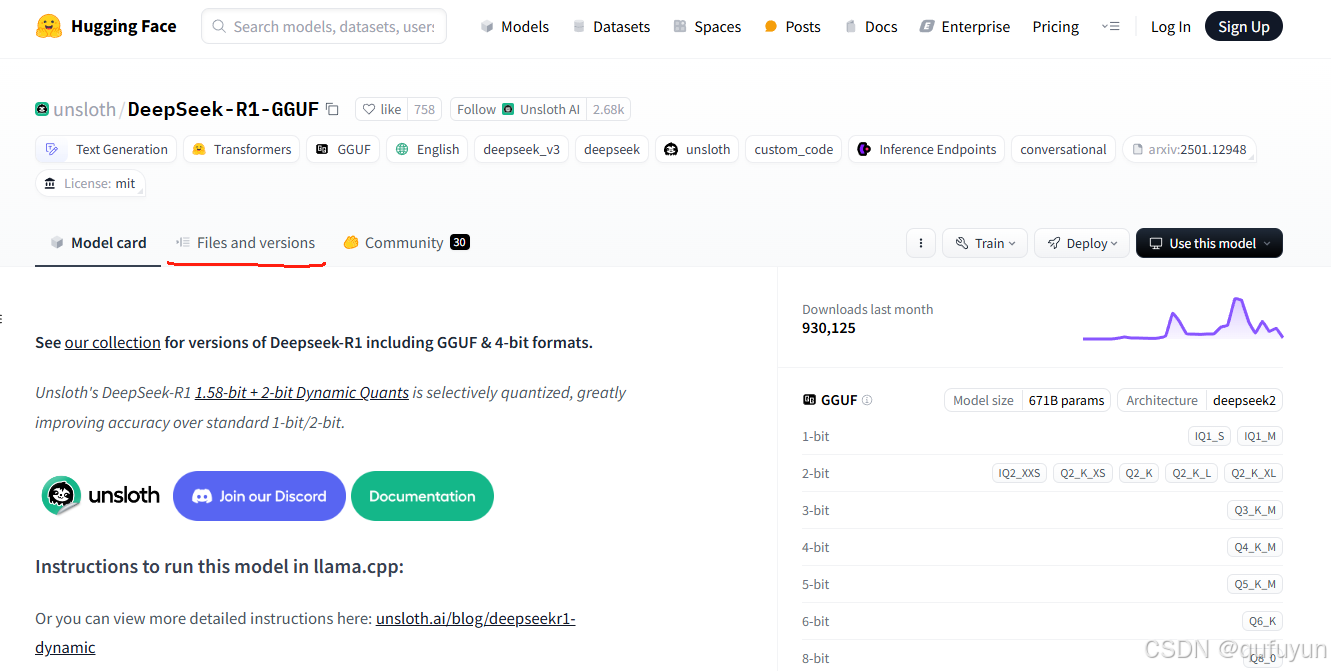Click the Hugging Face logo emoji
This screenshot has height=671, width=1331.
click(x=49, y=26)
